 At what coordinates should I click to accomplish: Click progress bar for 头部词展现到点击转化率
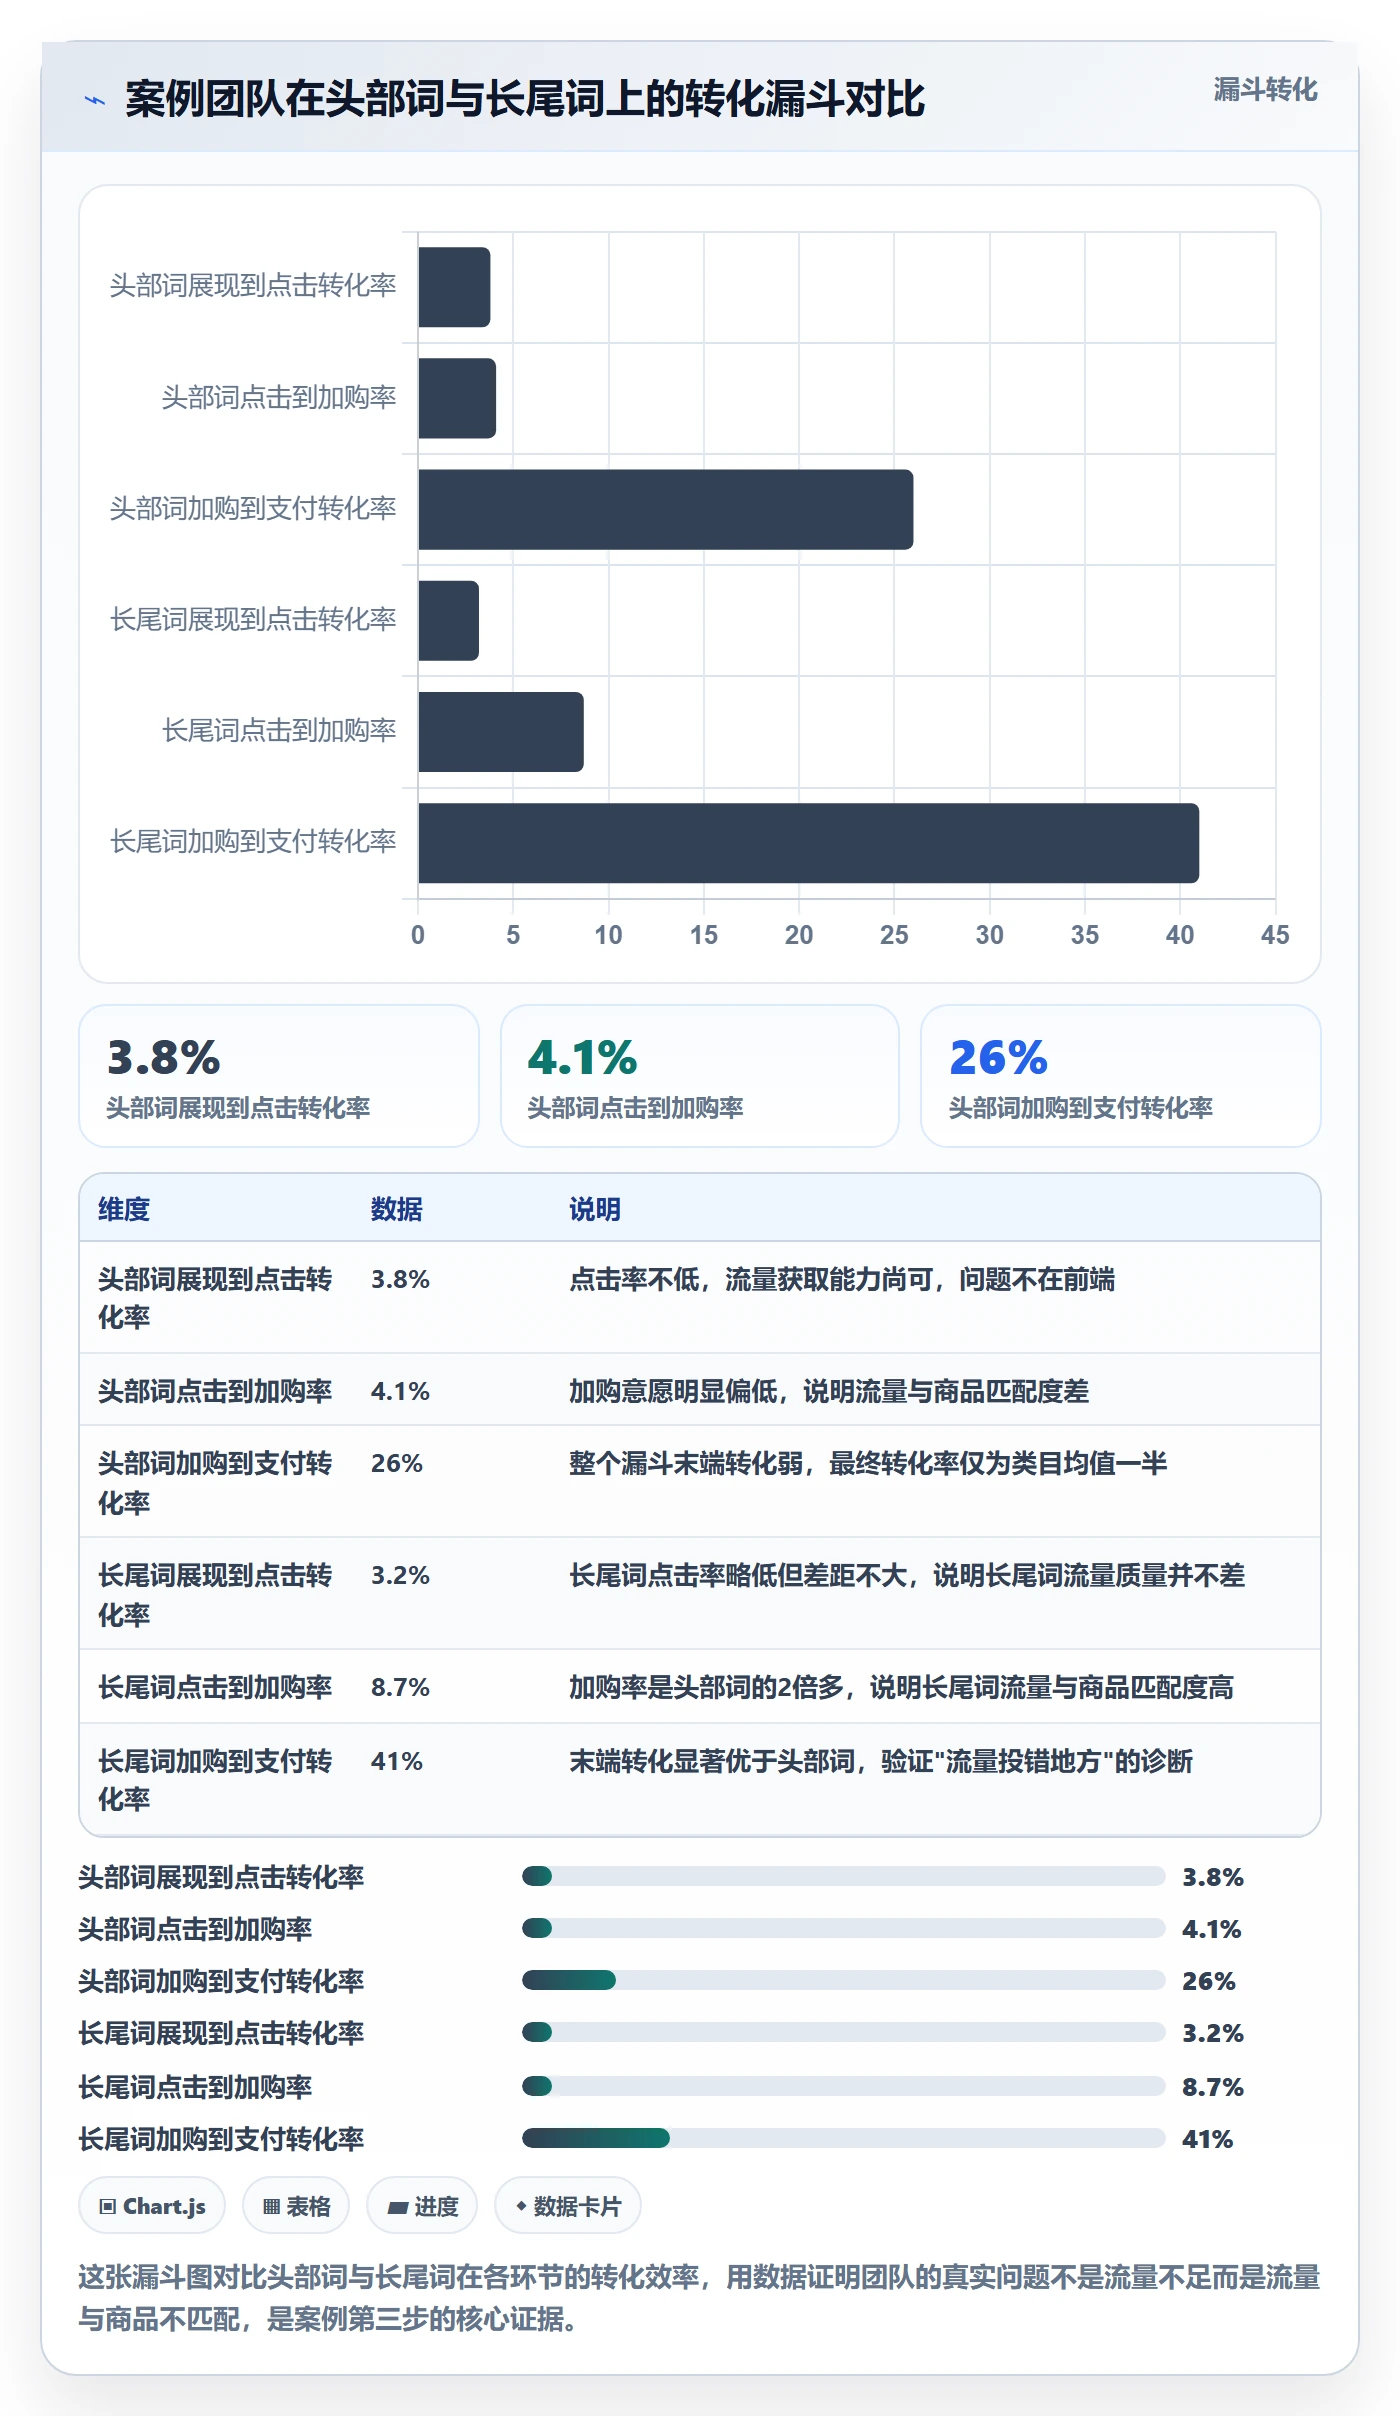tap(843, 1876)
